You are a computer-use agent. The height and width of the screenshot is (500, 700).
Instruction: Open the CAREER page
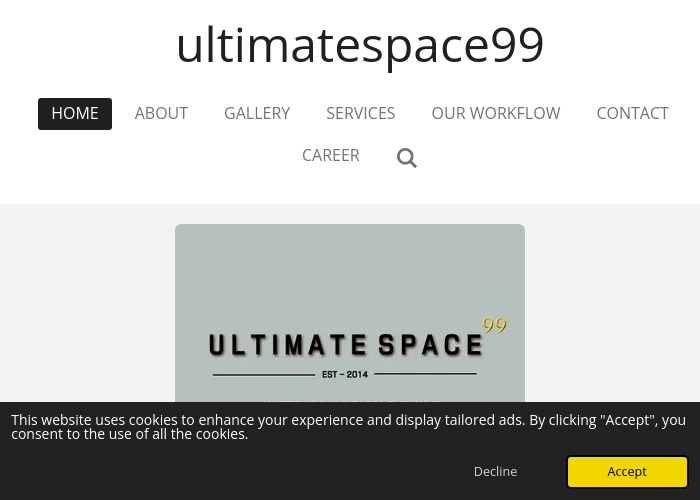(x=331, y=156)
